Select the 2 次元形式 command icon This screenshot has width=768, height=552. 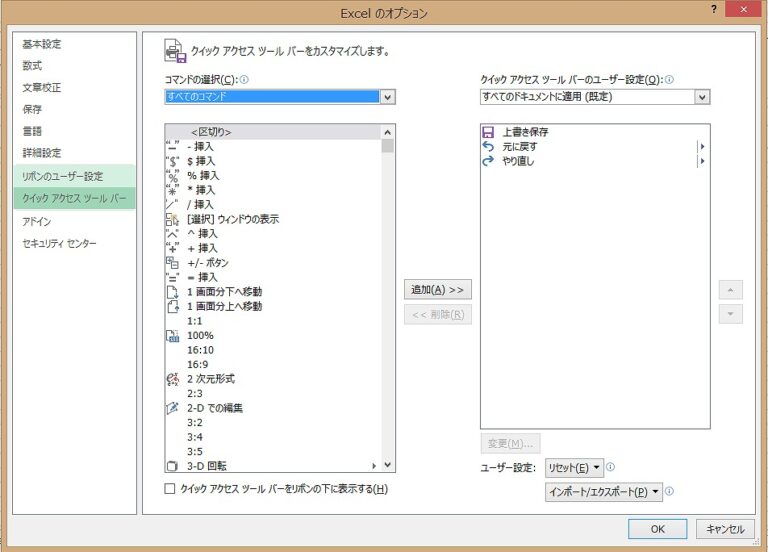click(x=172, y=379)
